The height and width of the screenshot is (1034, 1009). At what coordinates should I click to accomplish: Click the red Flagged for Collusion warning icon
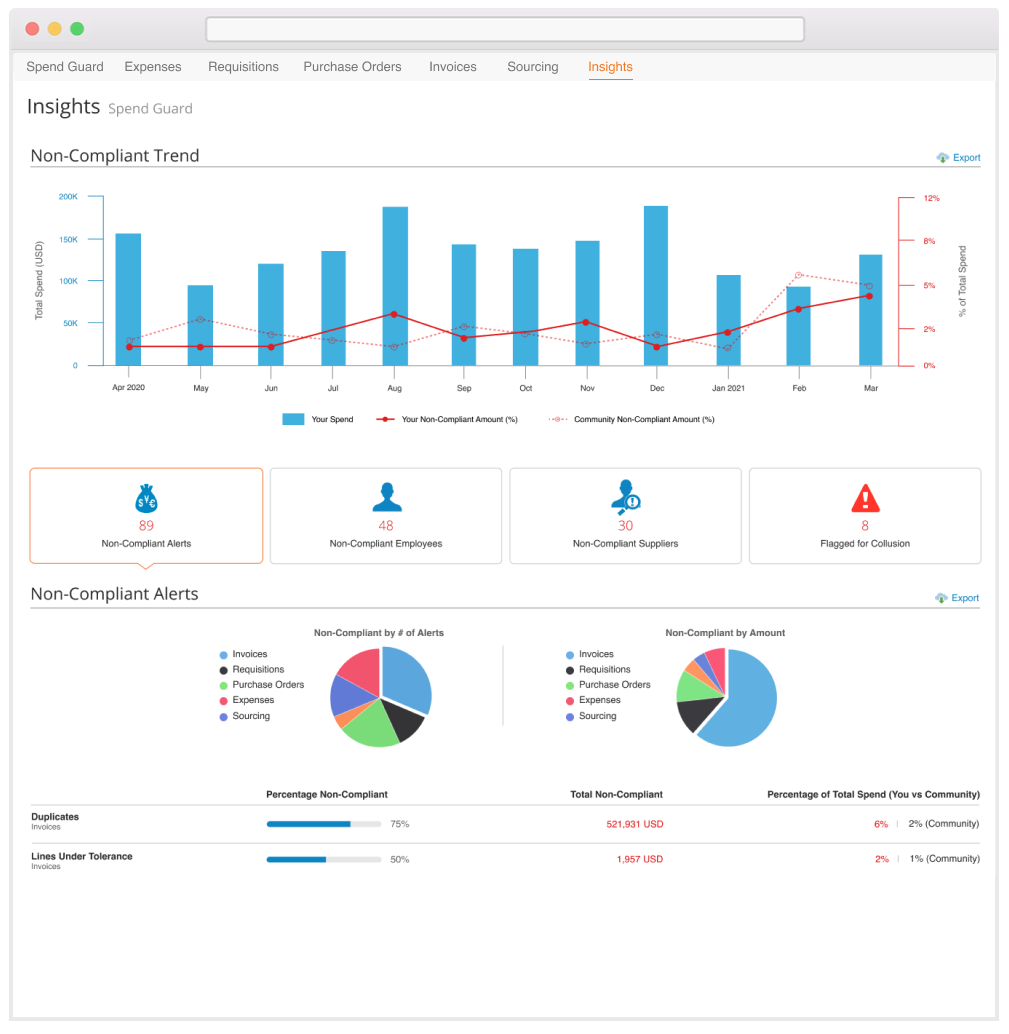pos(864,497)
